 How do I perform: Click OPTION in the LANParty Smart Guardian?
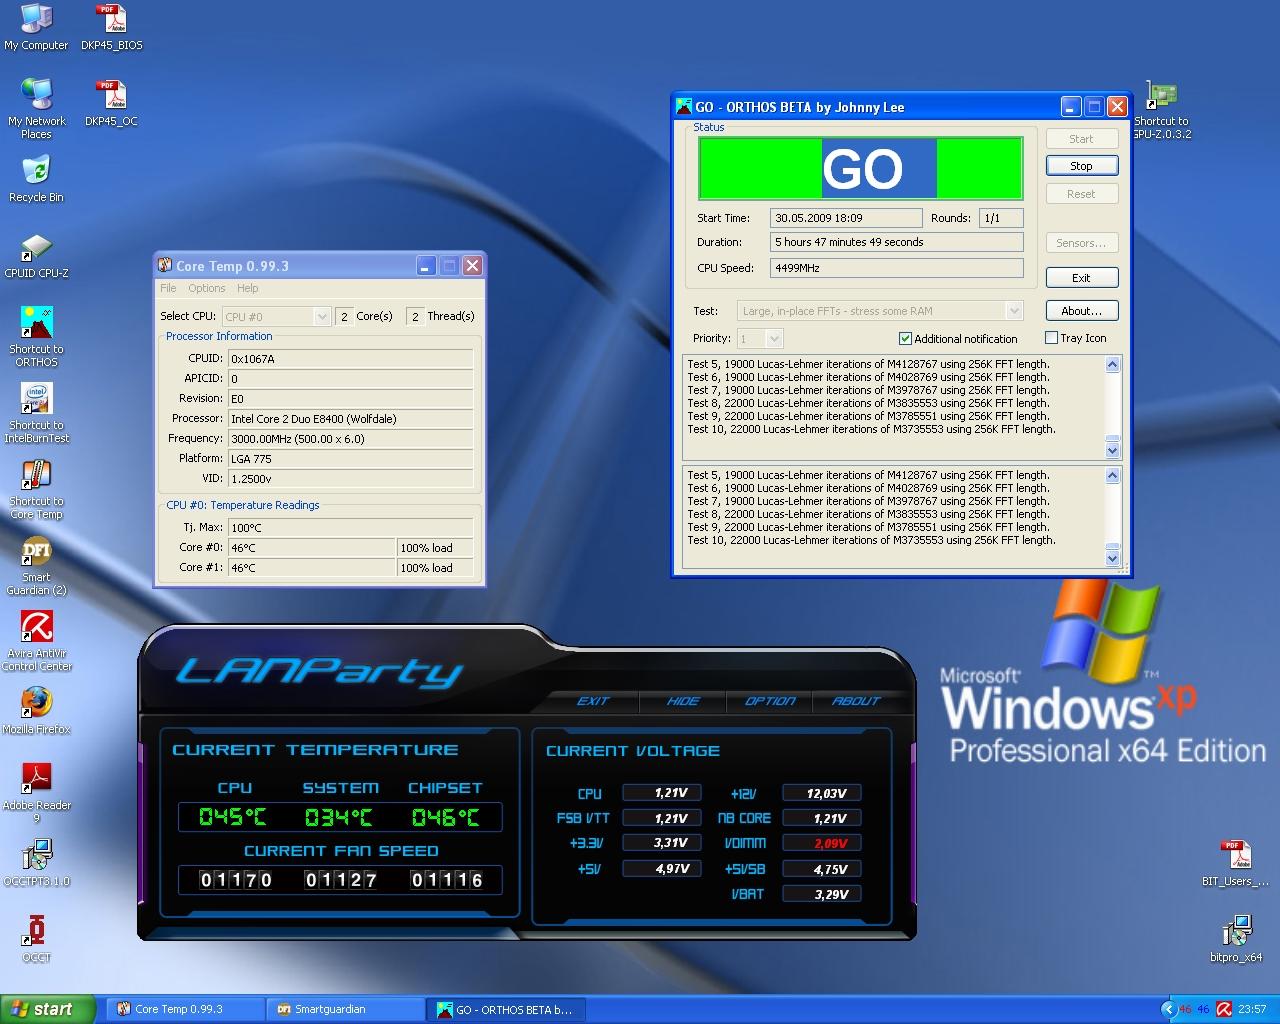pyautogui.click(x=770, y=701)
